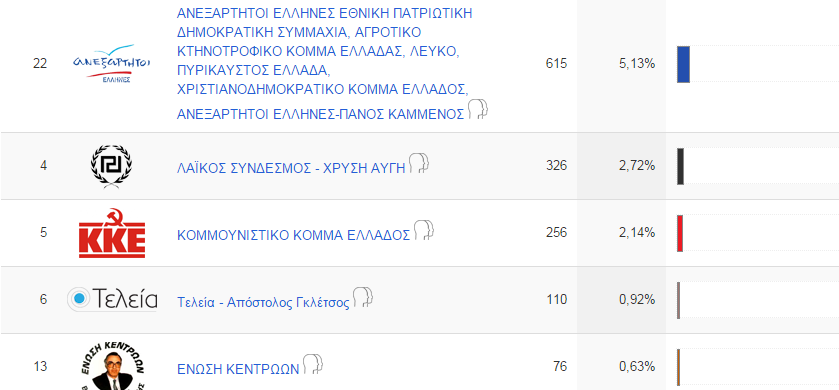Viewport: 839px width, 390px height.
Task: Click the red KKE party logo
Action: tap(112, 233)
